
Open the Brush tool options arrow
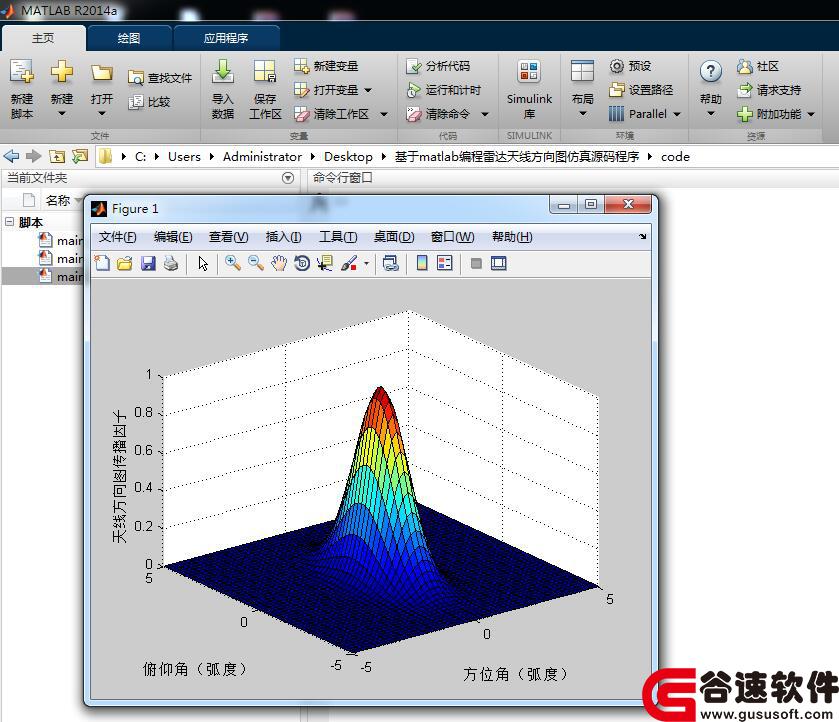(367, 263)
